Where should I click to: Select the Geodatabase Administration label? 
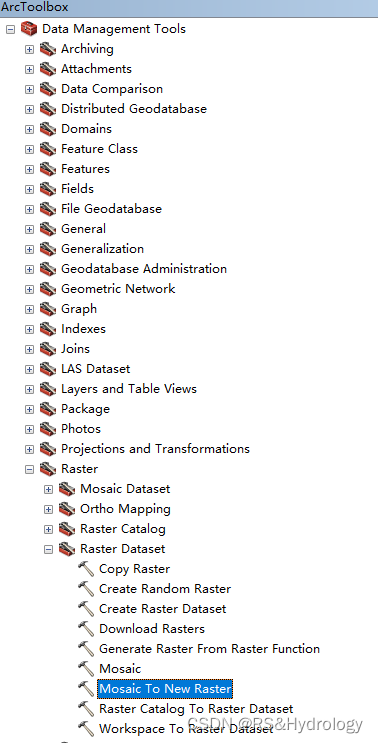(x=144, y=269)
